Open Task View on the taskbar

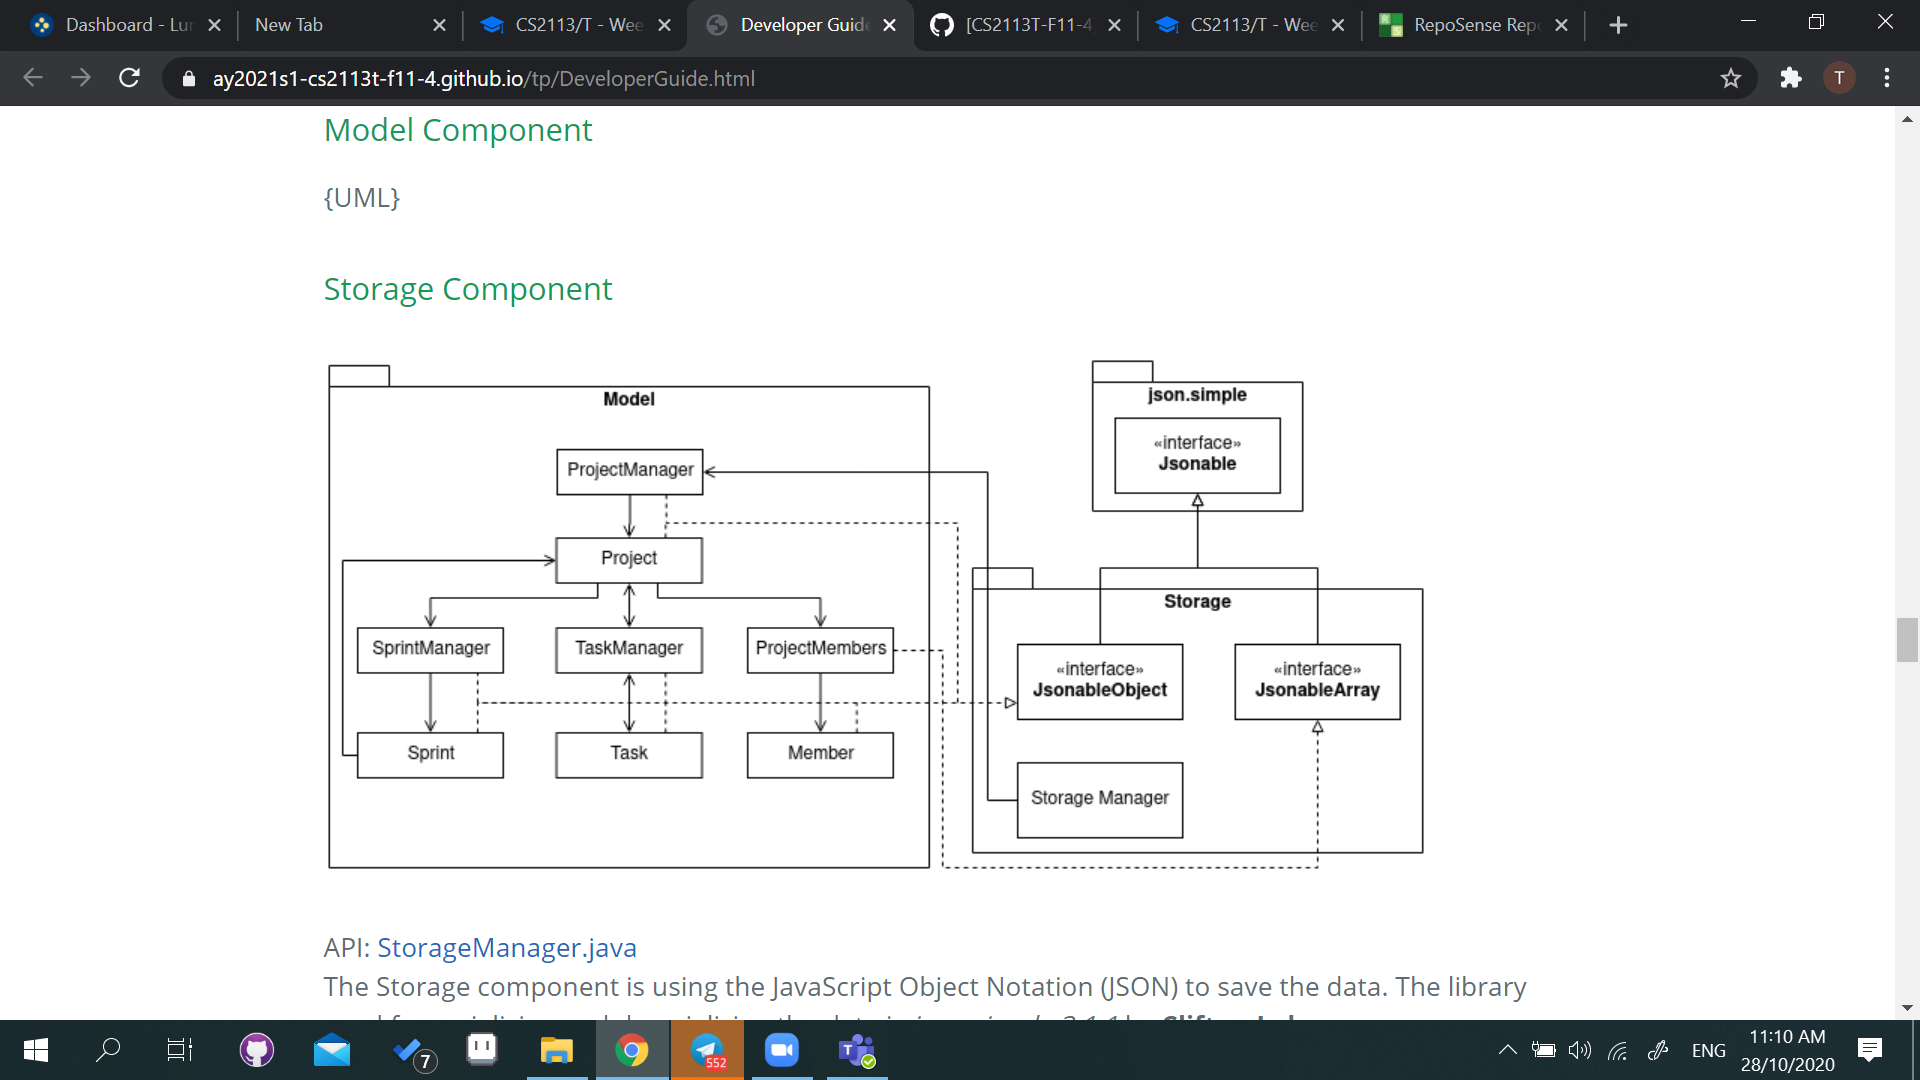tap(180, 1050)
